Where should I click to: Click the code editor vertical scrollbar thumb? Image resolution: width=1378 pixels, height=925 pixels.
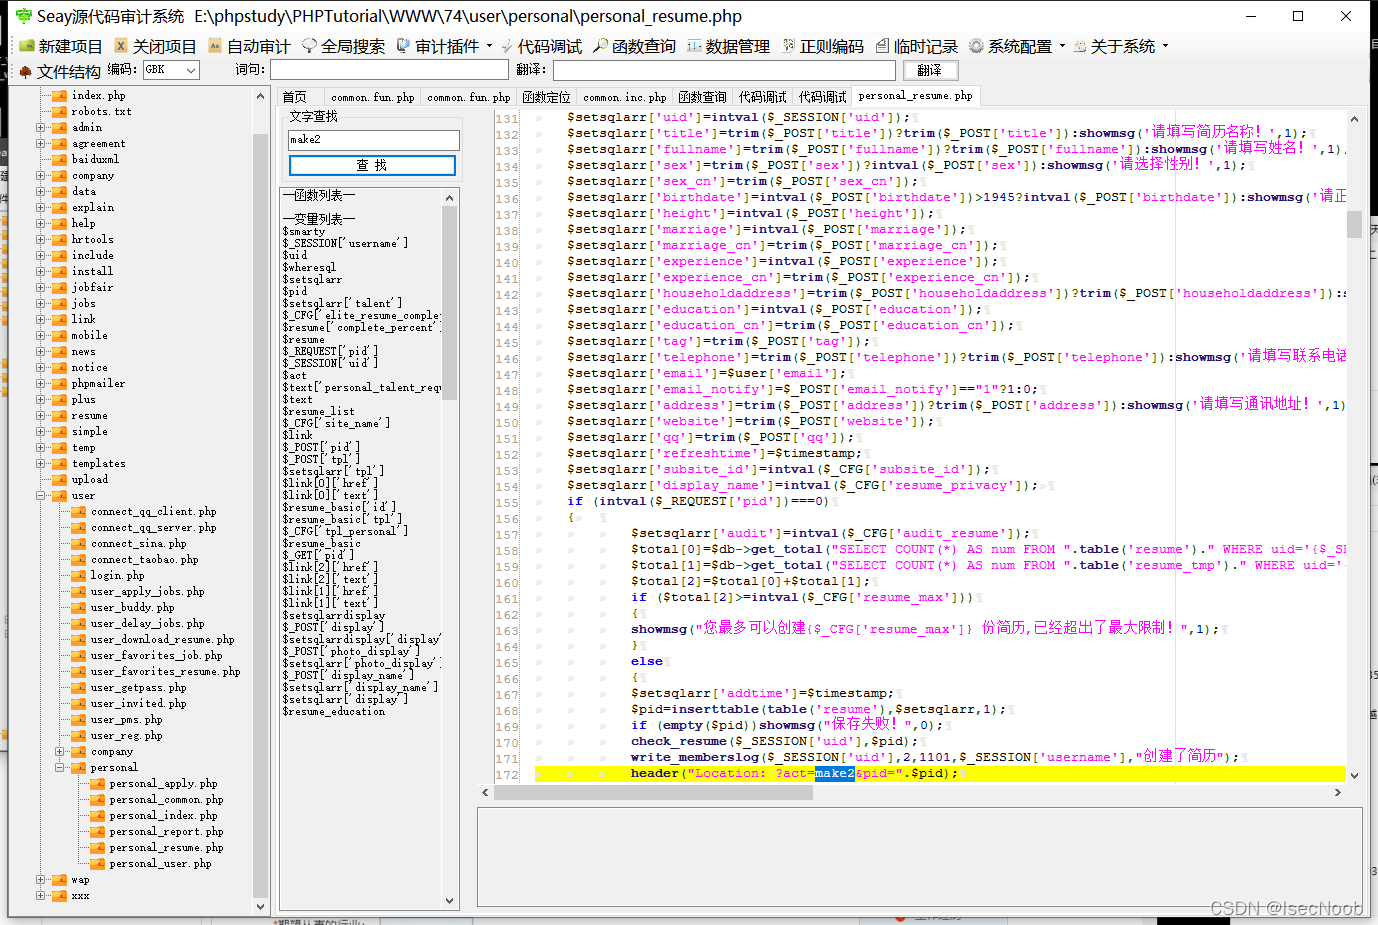[1354, 224]
